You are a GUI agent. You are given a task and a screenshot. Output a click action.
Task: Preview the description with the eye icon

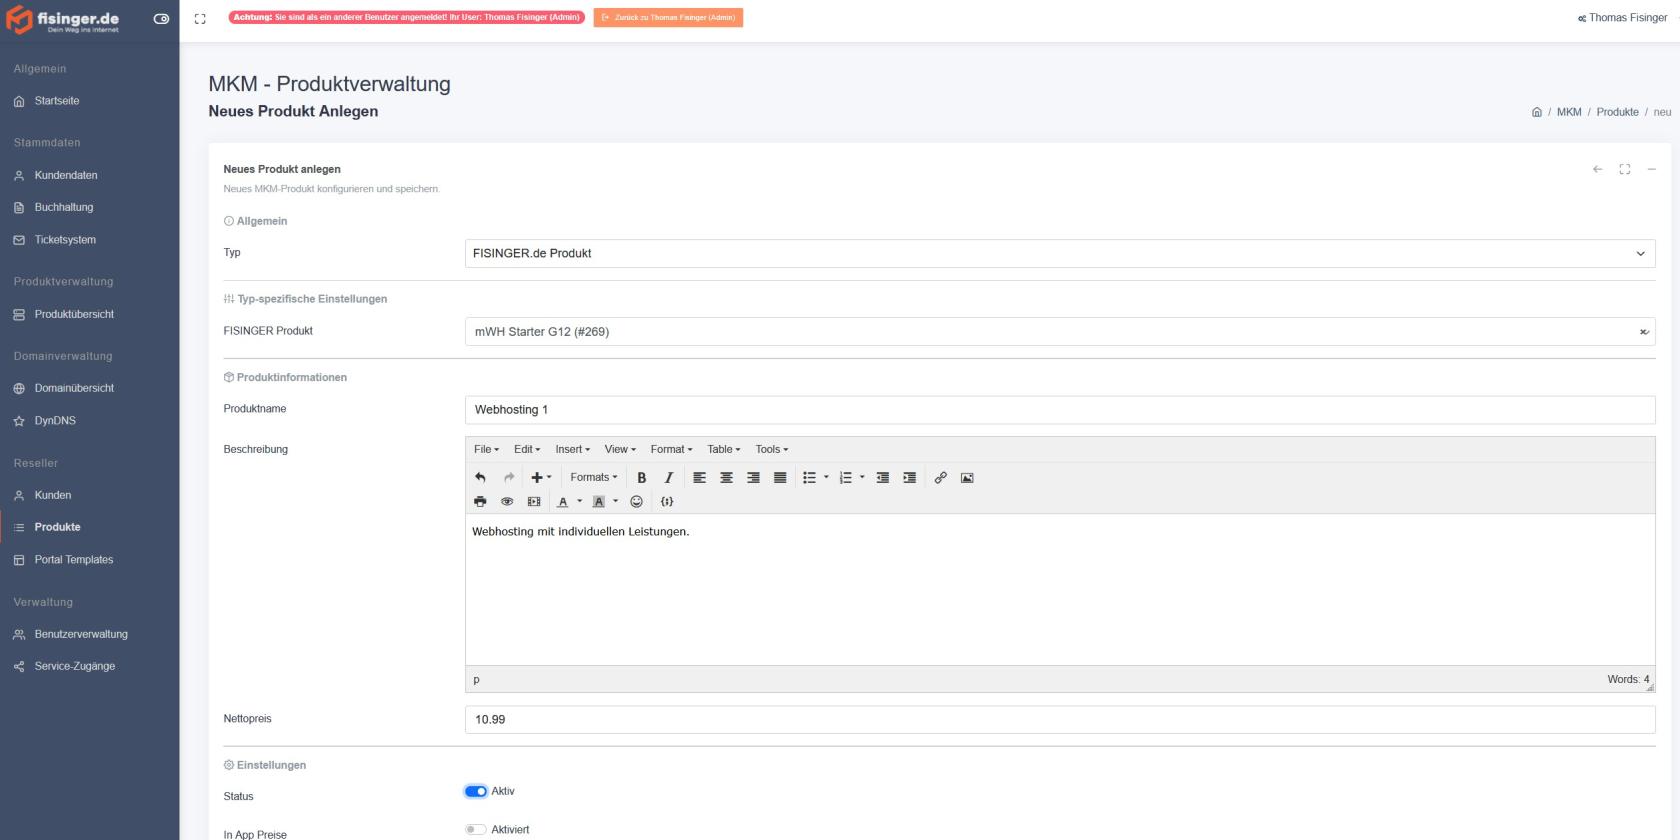507,502
